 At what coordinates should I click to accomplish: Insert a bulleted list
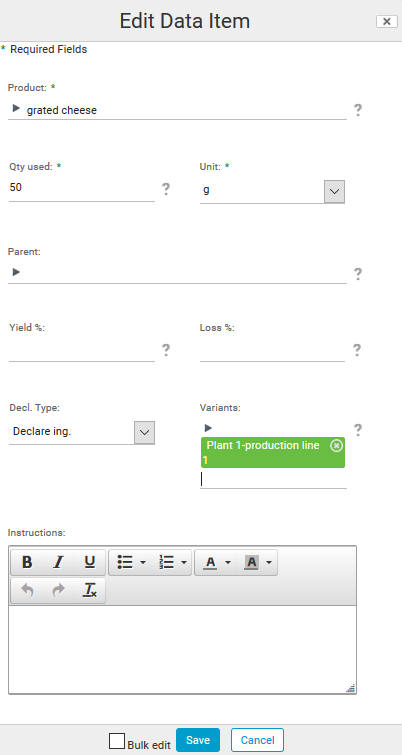pyautogui.click(x=130, y=562)
